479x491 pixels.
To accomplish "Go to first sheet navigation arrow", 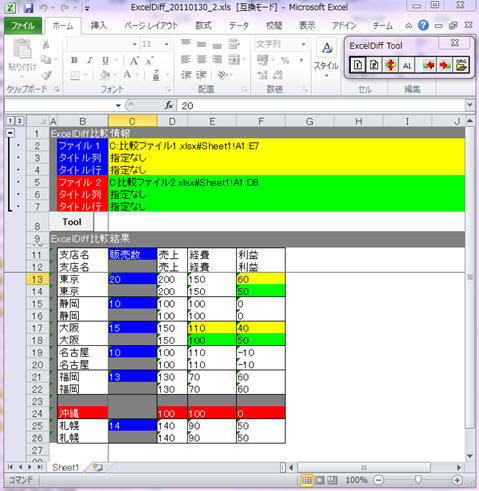I will (10, 467).
